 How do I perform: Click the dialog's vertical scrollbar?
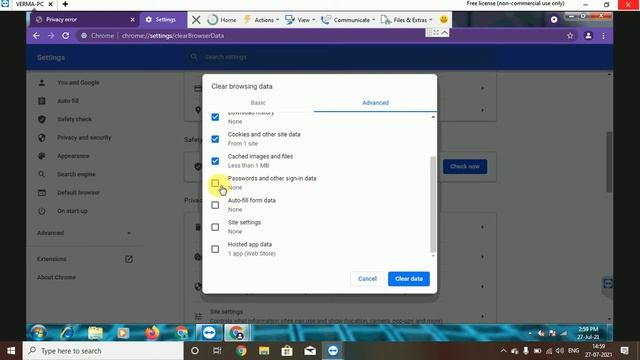433,204
